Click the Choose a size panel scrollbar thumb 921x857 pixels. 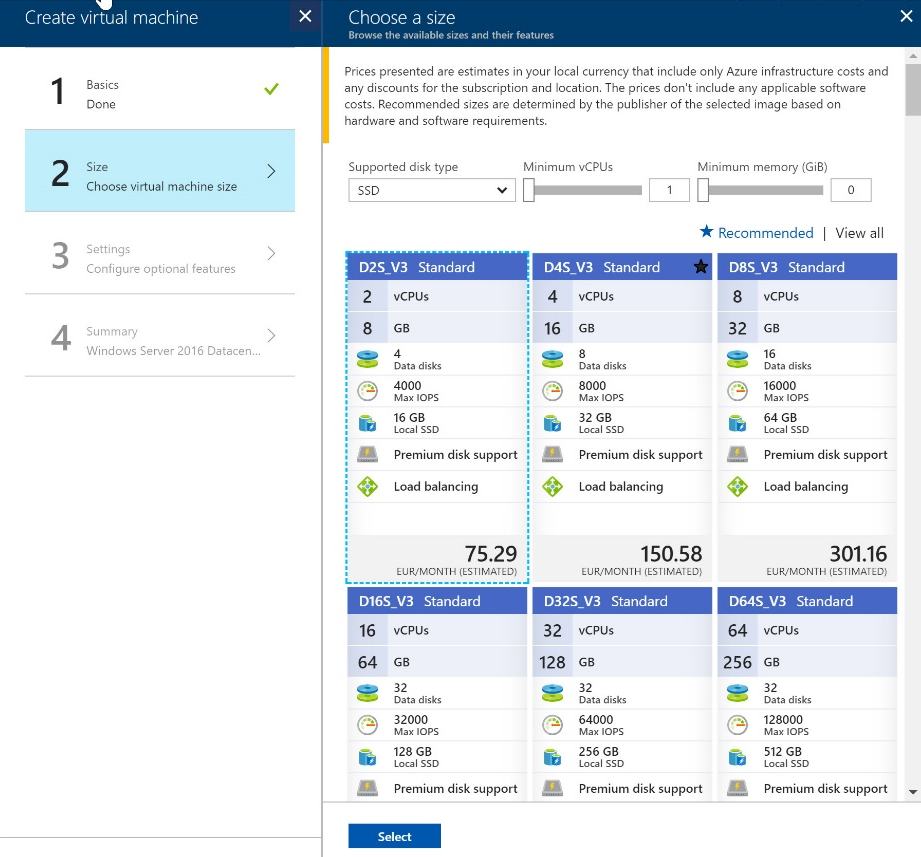tap(913, 89)
